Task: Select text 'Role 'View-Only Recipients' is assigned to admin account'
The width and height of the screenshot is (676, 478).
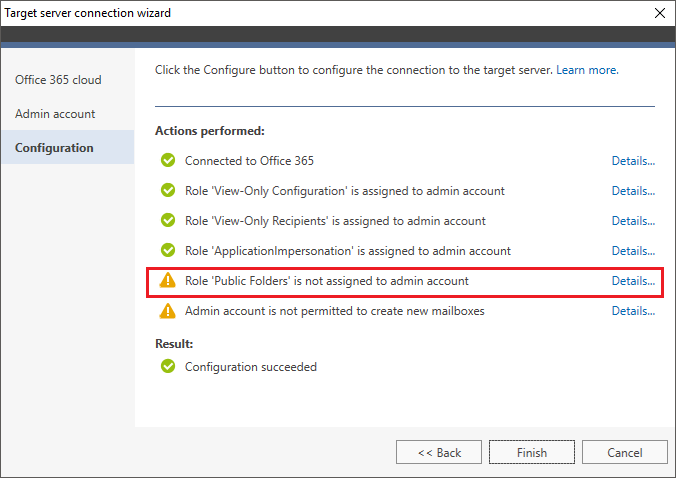Action: point(335,221)
